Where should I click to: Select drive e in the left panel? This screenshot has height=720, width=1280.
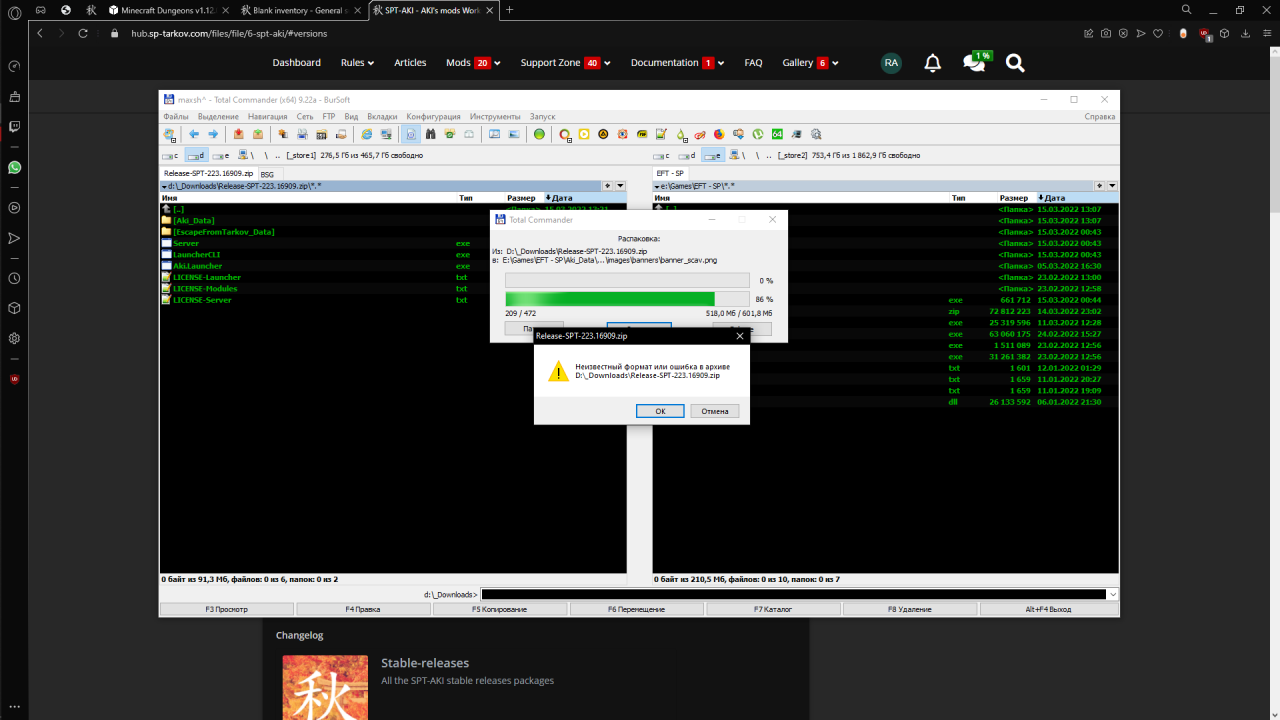click(x=221, y=155)
